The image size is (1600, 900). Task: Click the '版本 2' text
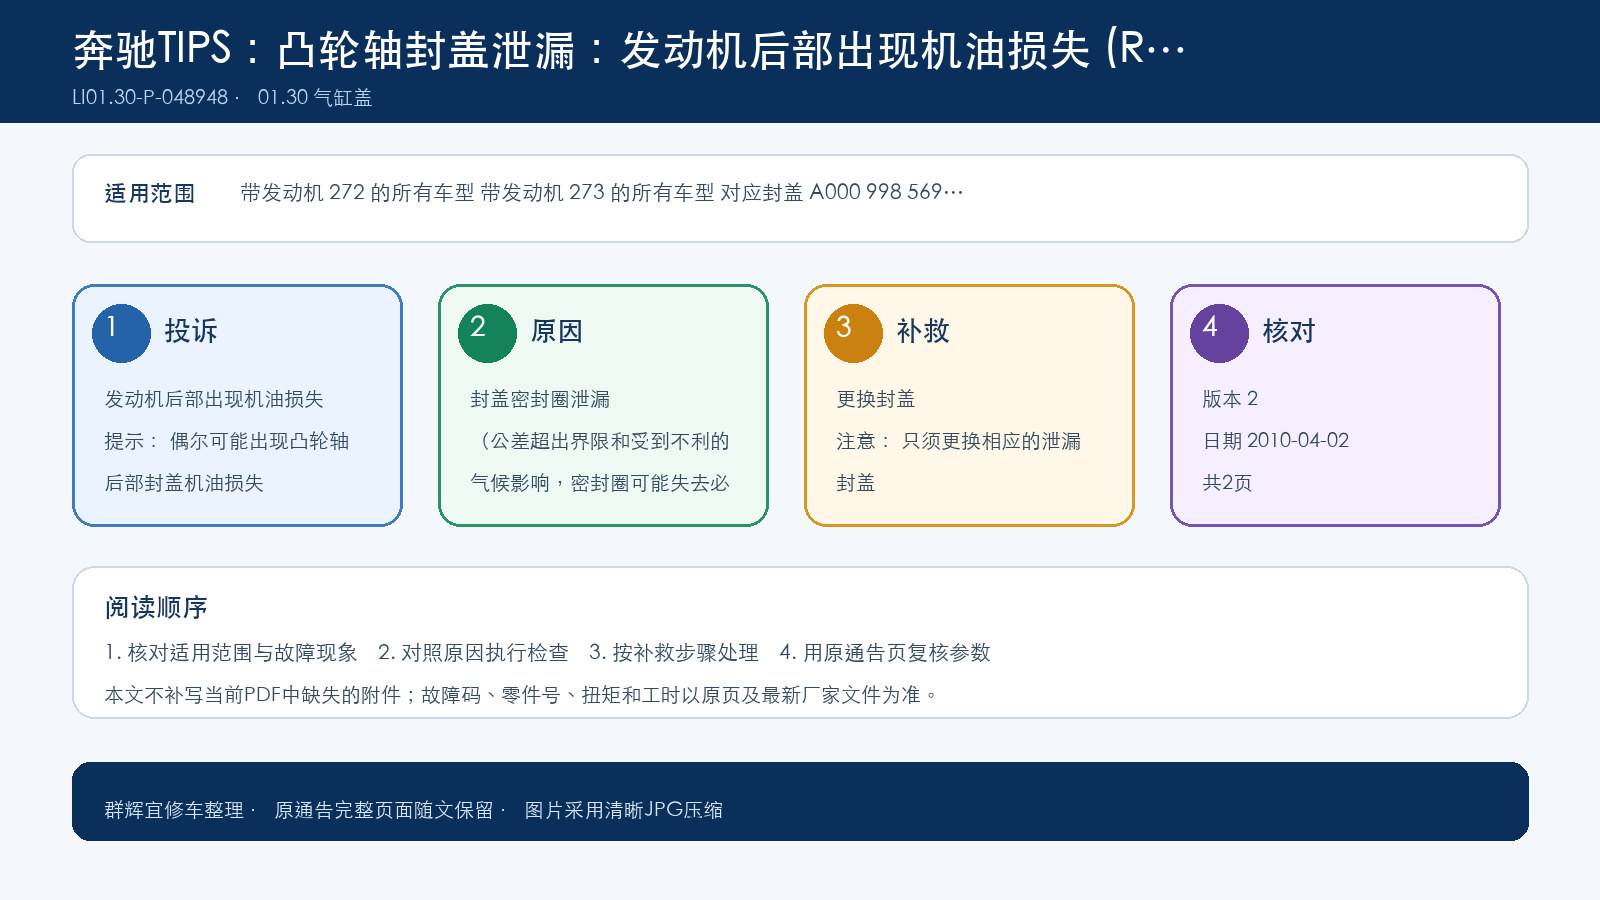tap(1230, 399)
